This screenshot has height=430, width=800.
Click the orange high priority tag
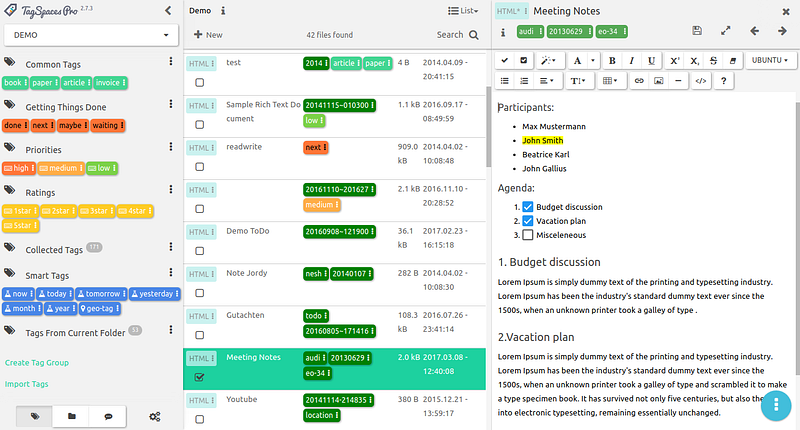pos(19,168)
